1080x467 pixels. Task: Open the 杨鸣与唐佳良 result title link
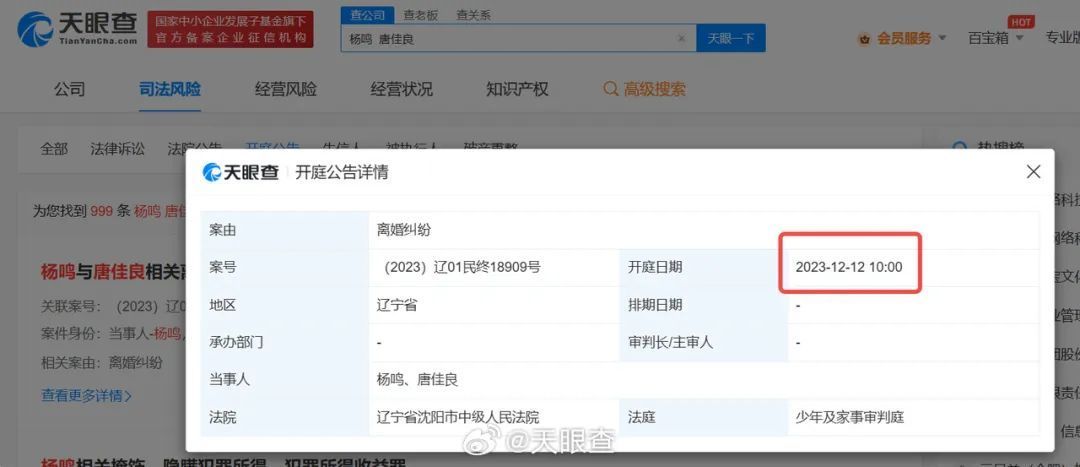tap(110, 271)
